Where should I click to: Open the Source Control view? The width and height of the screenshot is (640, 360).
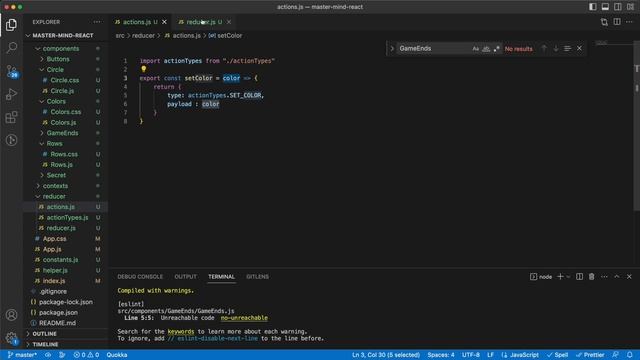(11, 71)
